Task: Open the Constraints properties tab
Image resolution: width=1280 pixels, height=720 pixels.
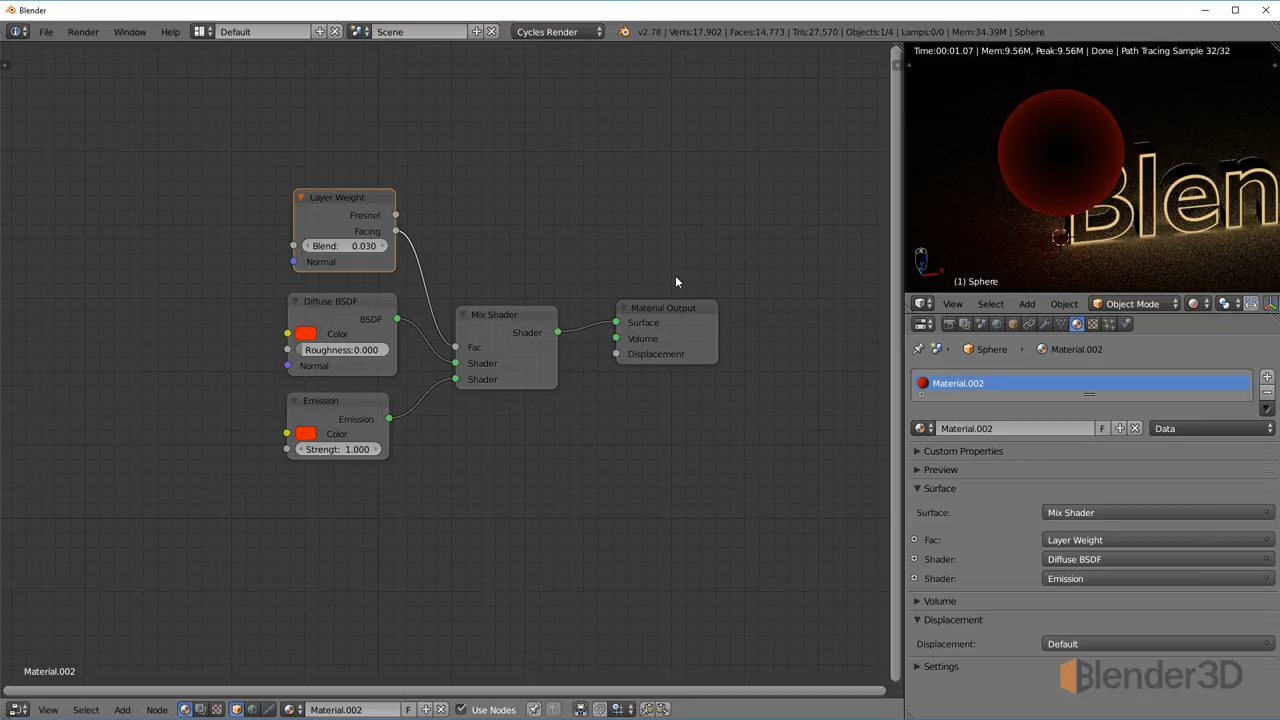Action: tap(1029, 324)
